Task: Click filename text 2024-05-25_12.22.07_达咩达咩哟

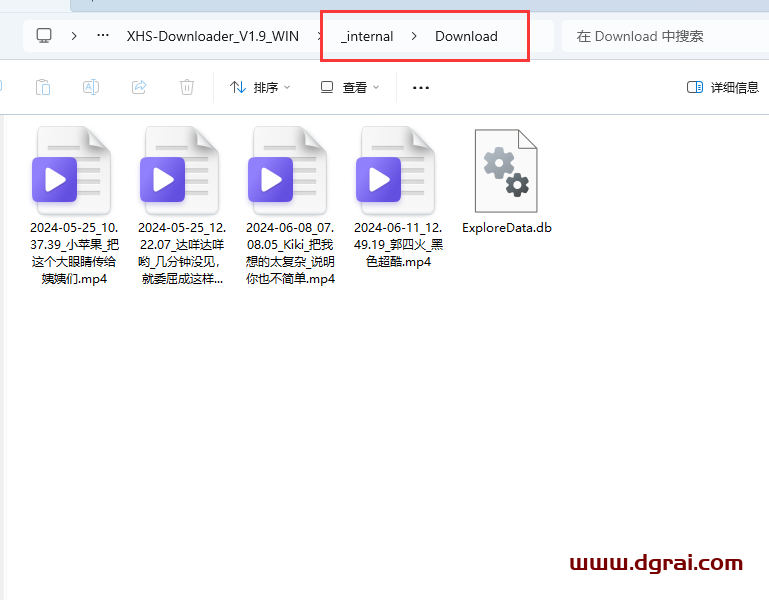Action: (182, 253)
